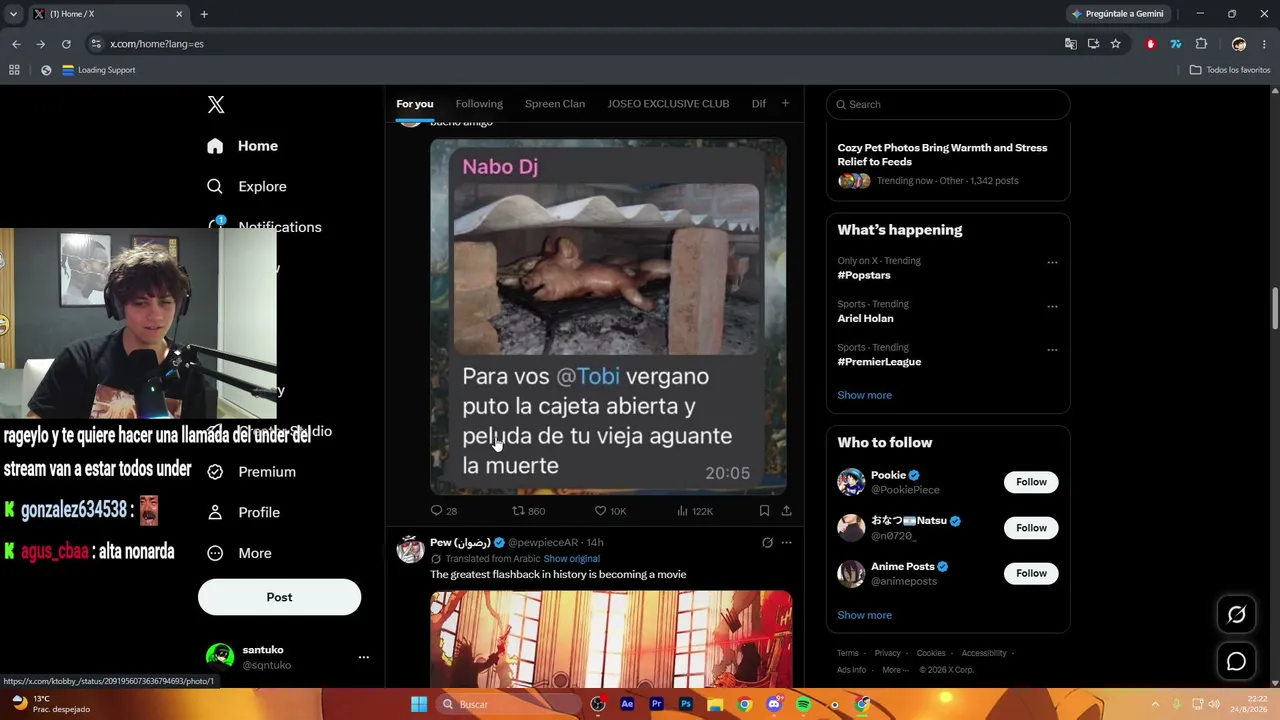Click the Post button
Screen dimensions: 1280x720
[279, 597]
